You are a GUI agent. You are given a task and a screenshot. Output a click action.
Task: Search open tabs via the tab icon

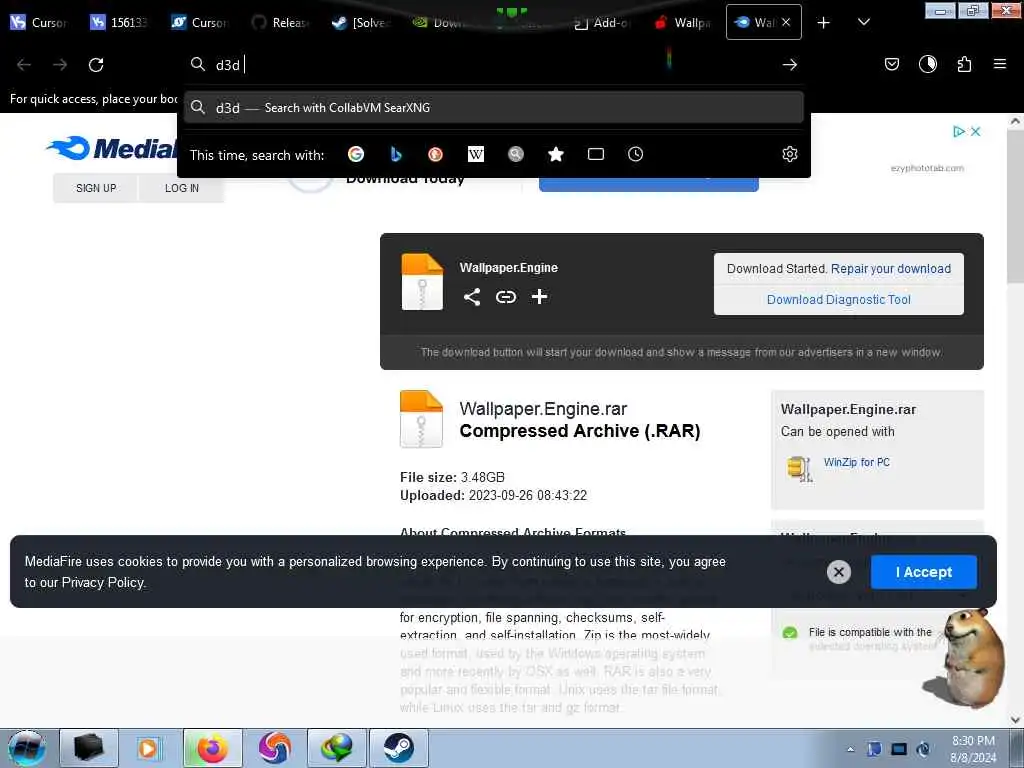(x=596, y=154)
